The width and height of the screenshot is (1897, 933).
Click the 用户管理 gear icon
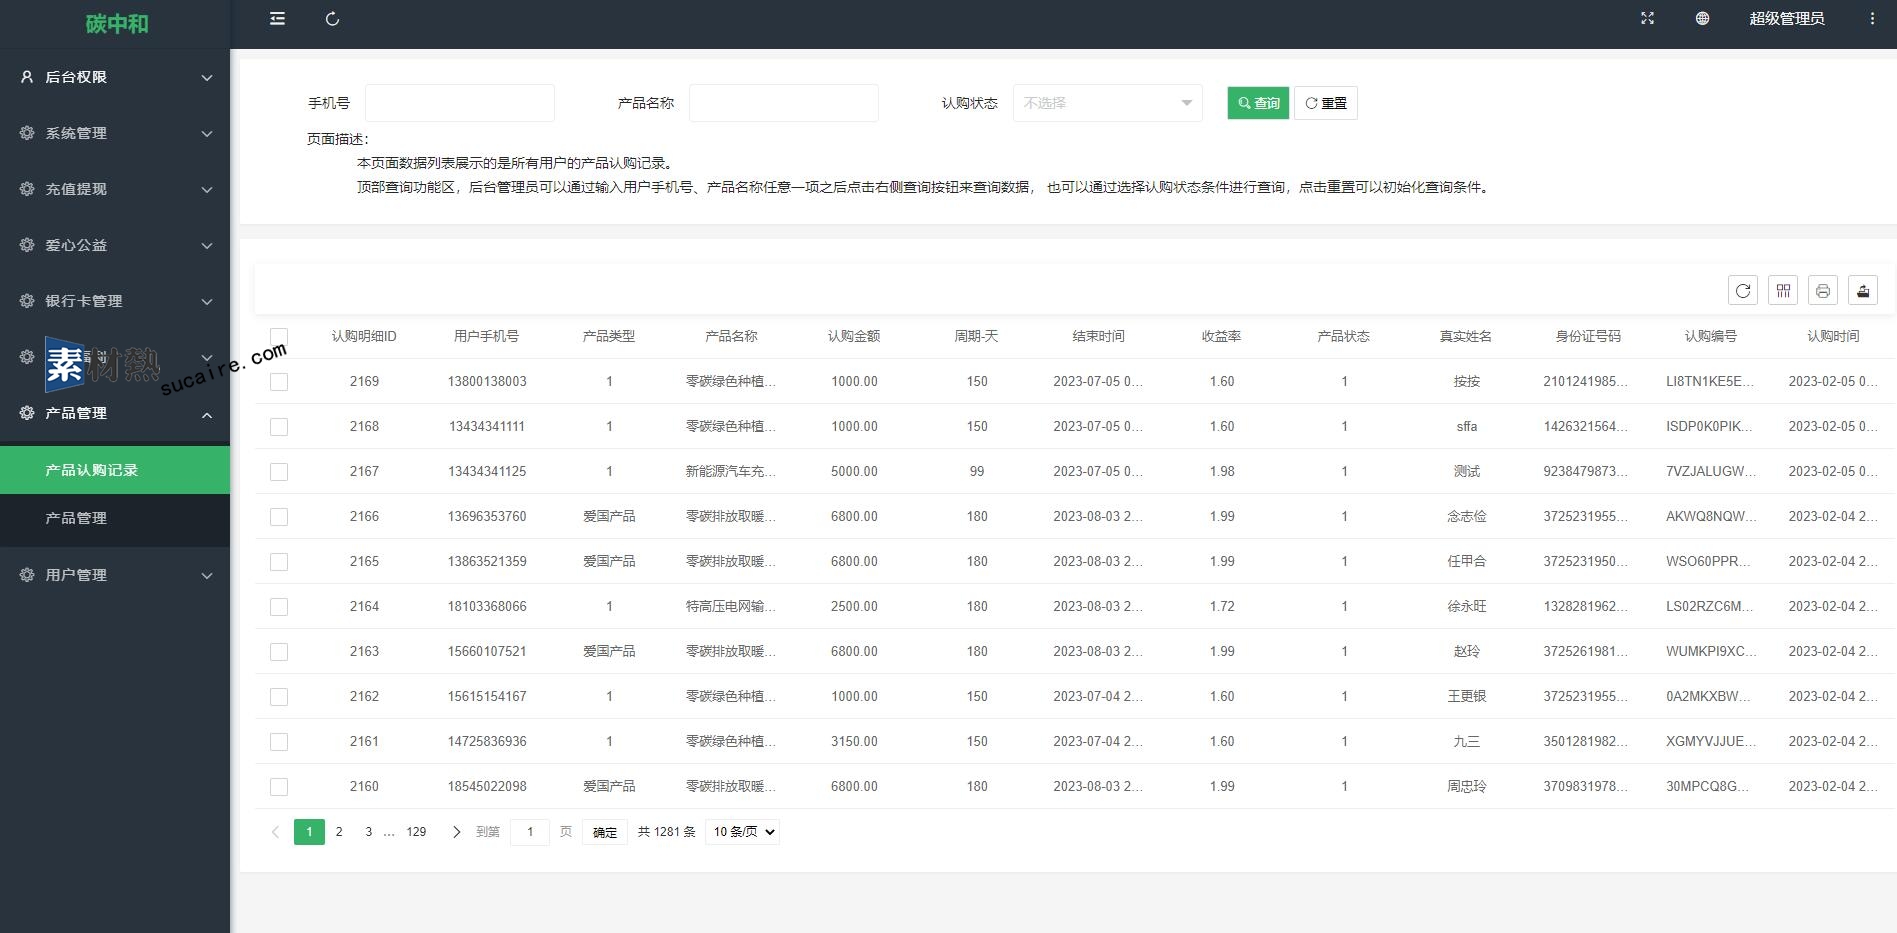27,574
